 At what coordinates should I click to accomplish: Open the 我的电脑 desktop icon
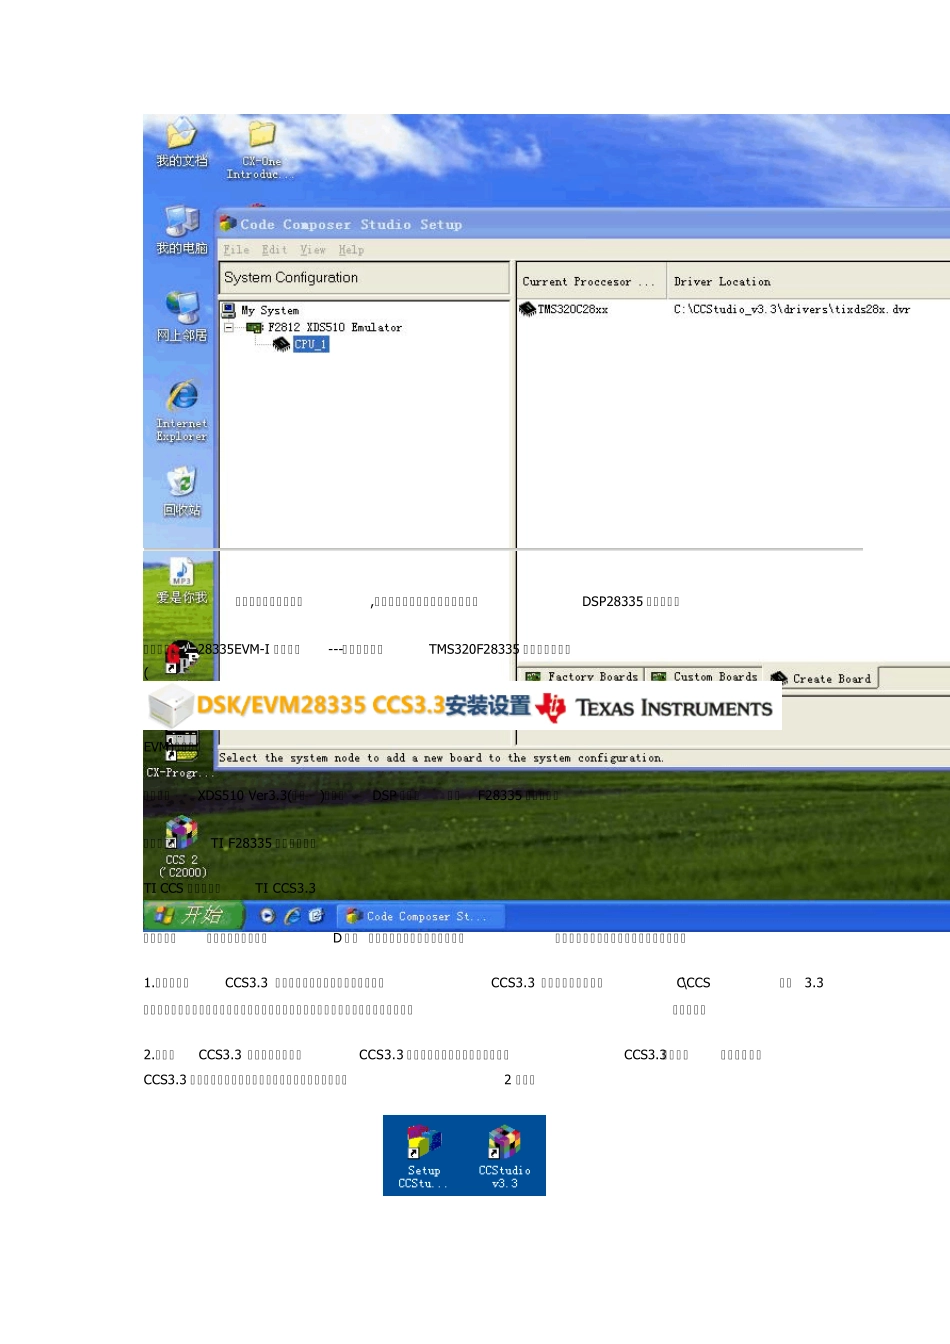click(x=181, y=230)
